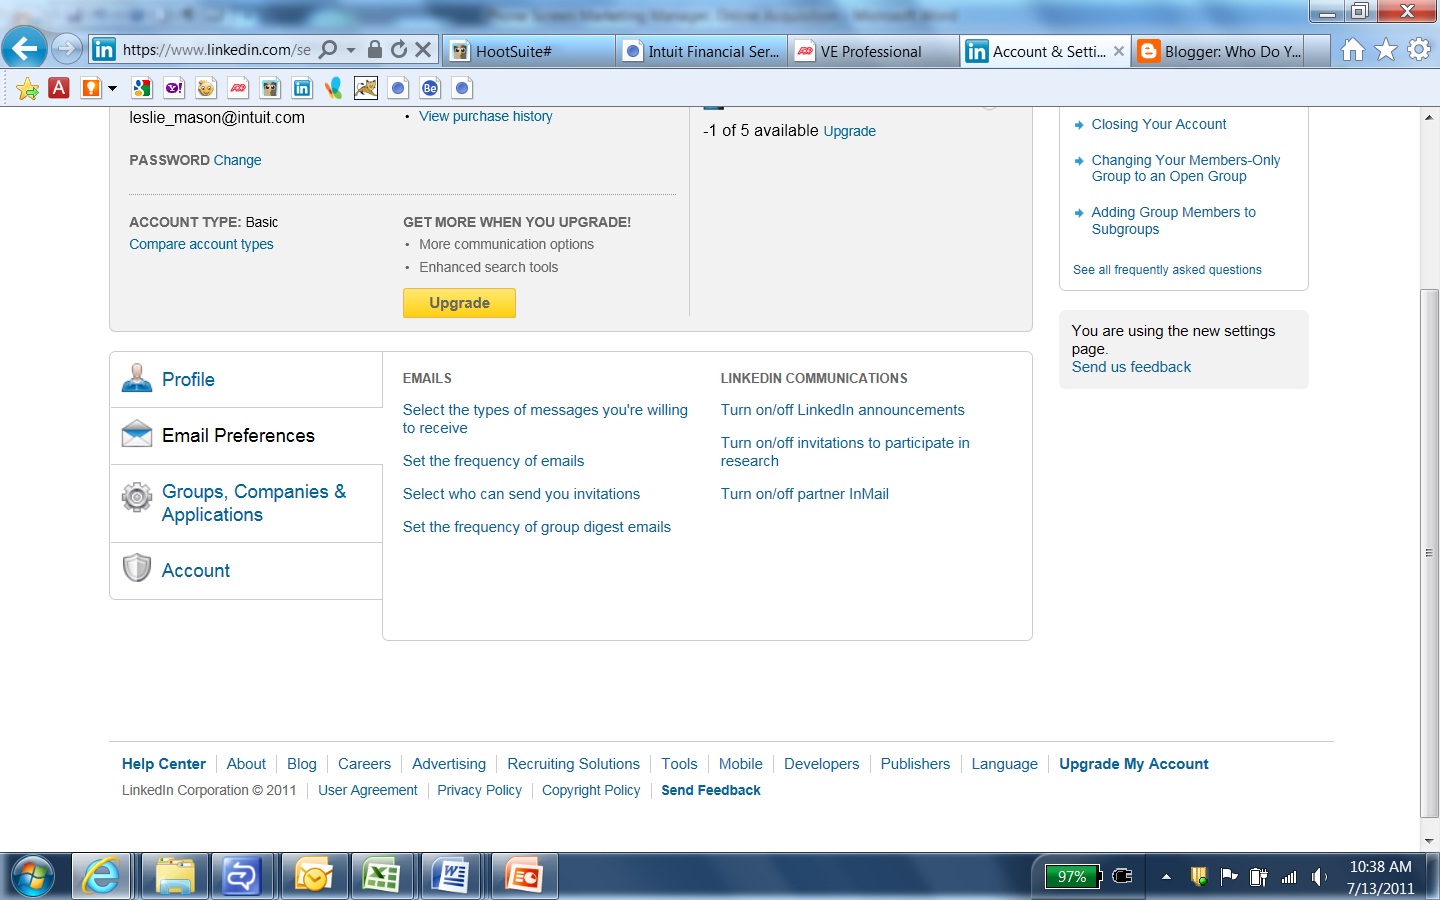Image resolution: width=1440 pixels, height=900 pixels.
Task: Turn on/off partner InMail
Action: 805,493
